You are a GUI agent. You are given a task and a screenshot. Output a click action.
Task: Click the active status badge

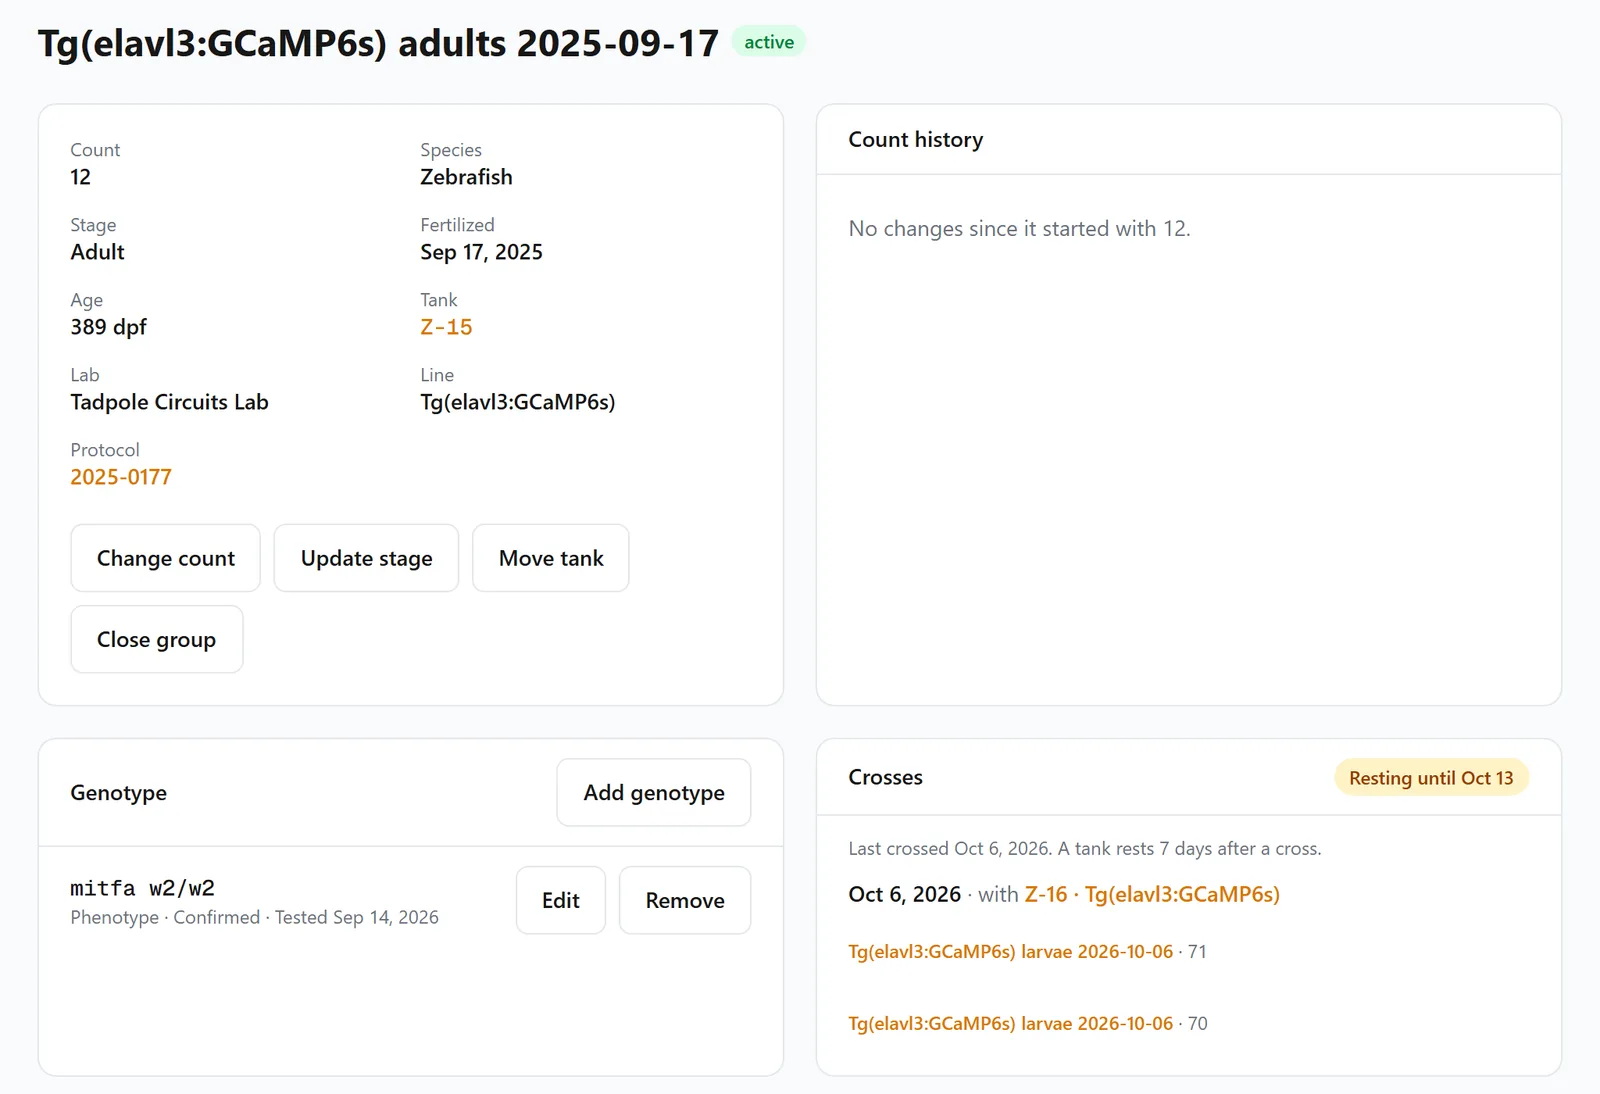[769, 42]
